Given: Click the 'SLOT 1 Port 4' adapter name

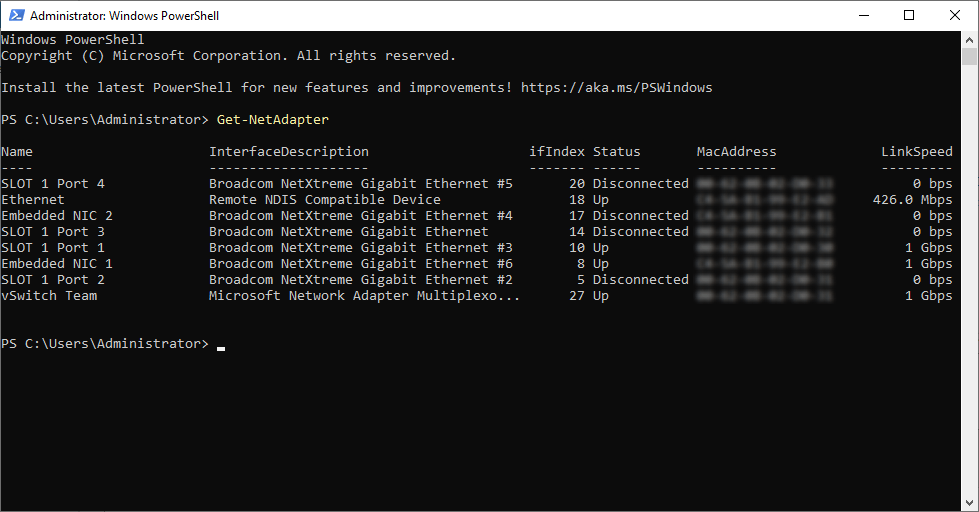Looking at the screenshot, I should (x=53, y=184).
